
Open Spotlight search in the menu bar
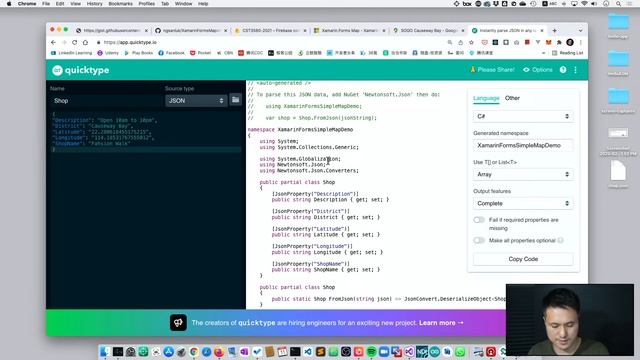pyautogui.click(x=619, y=4)
